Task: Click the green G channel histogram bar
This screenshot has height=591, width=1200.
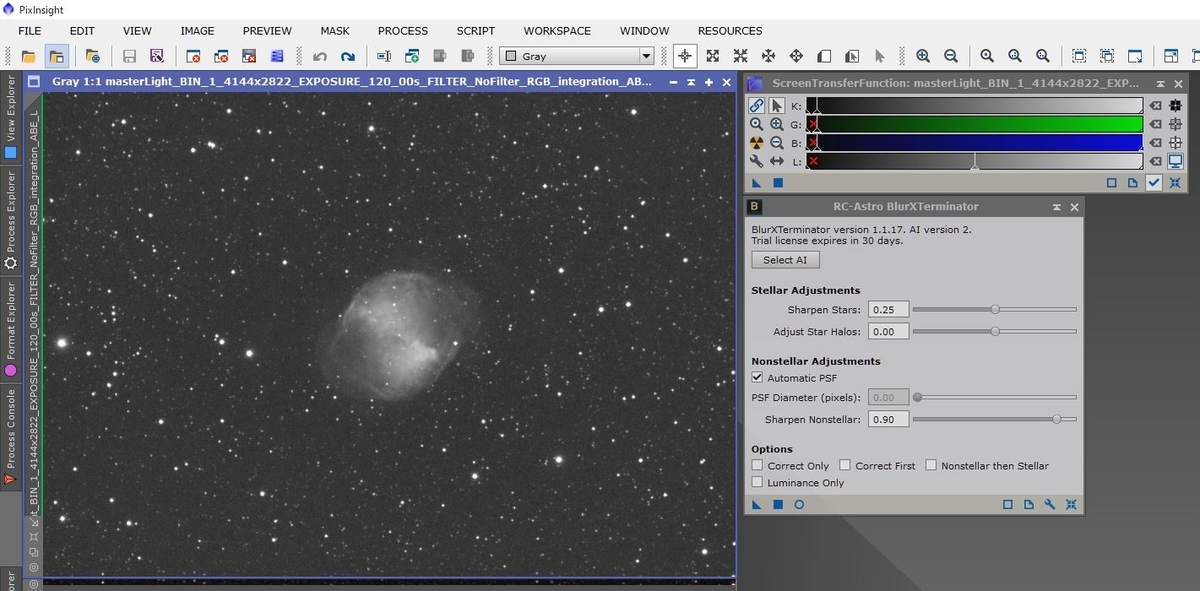Action: [974, 124]
